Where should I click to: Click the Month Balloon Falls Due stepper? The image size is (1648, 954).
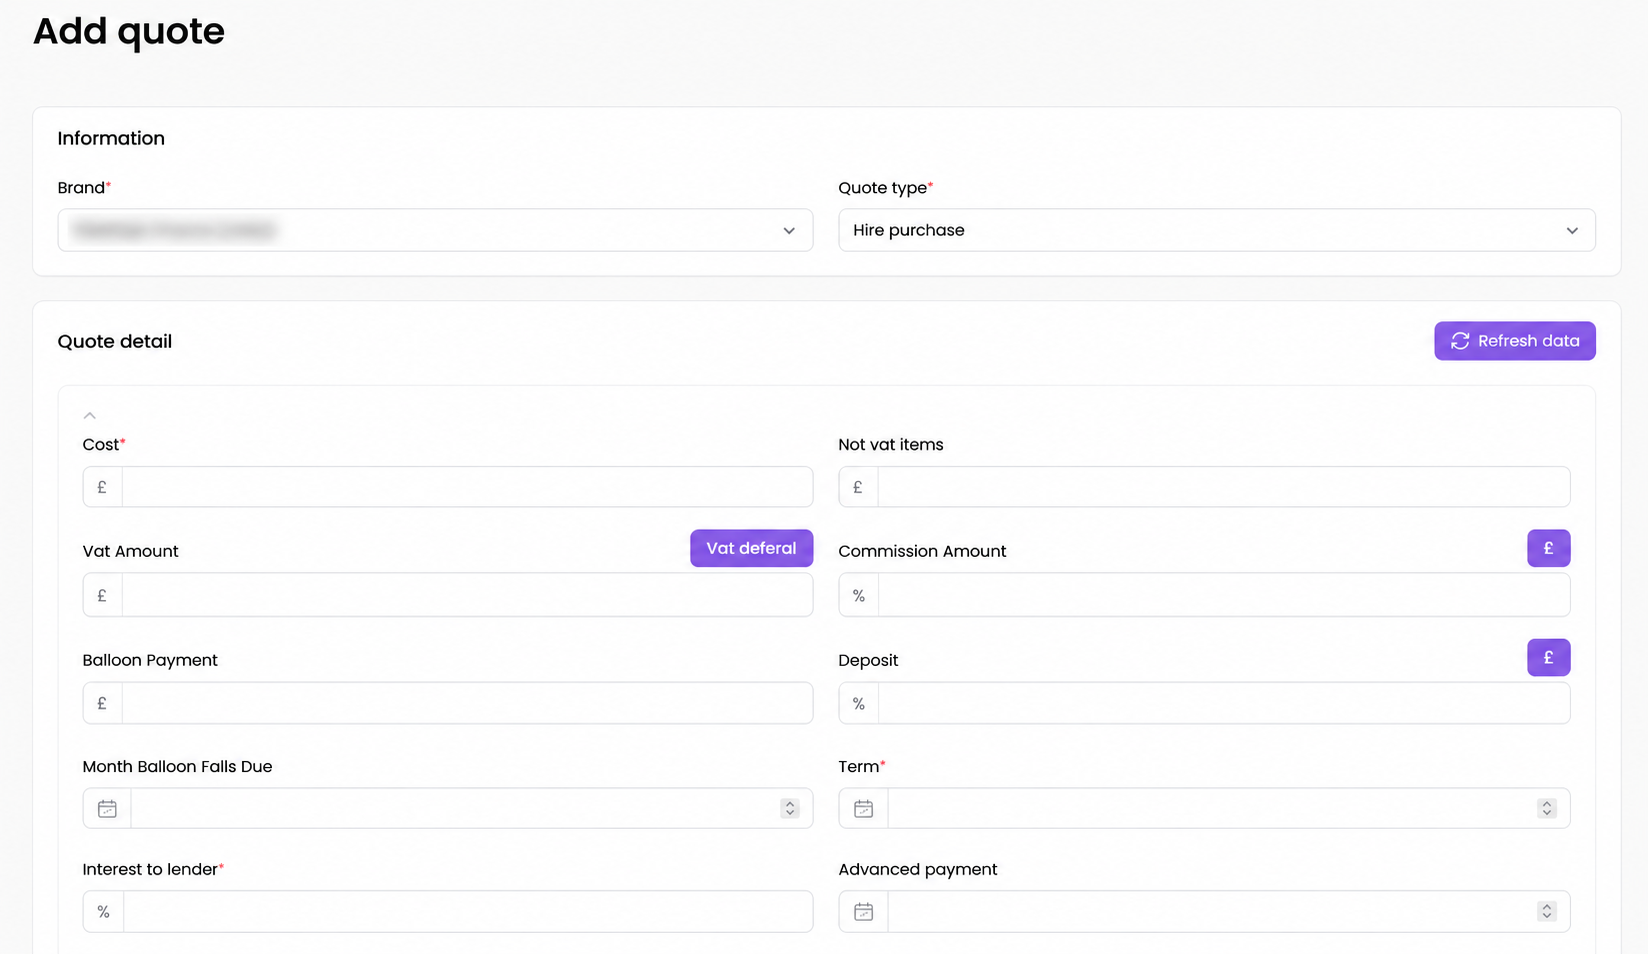click(x=790, y=808)
